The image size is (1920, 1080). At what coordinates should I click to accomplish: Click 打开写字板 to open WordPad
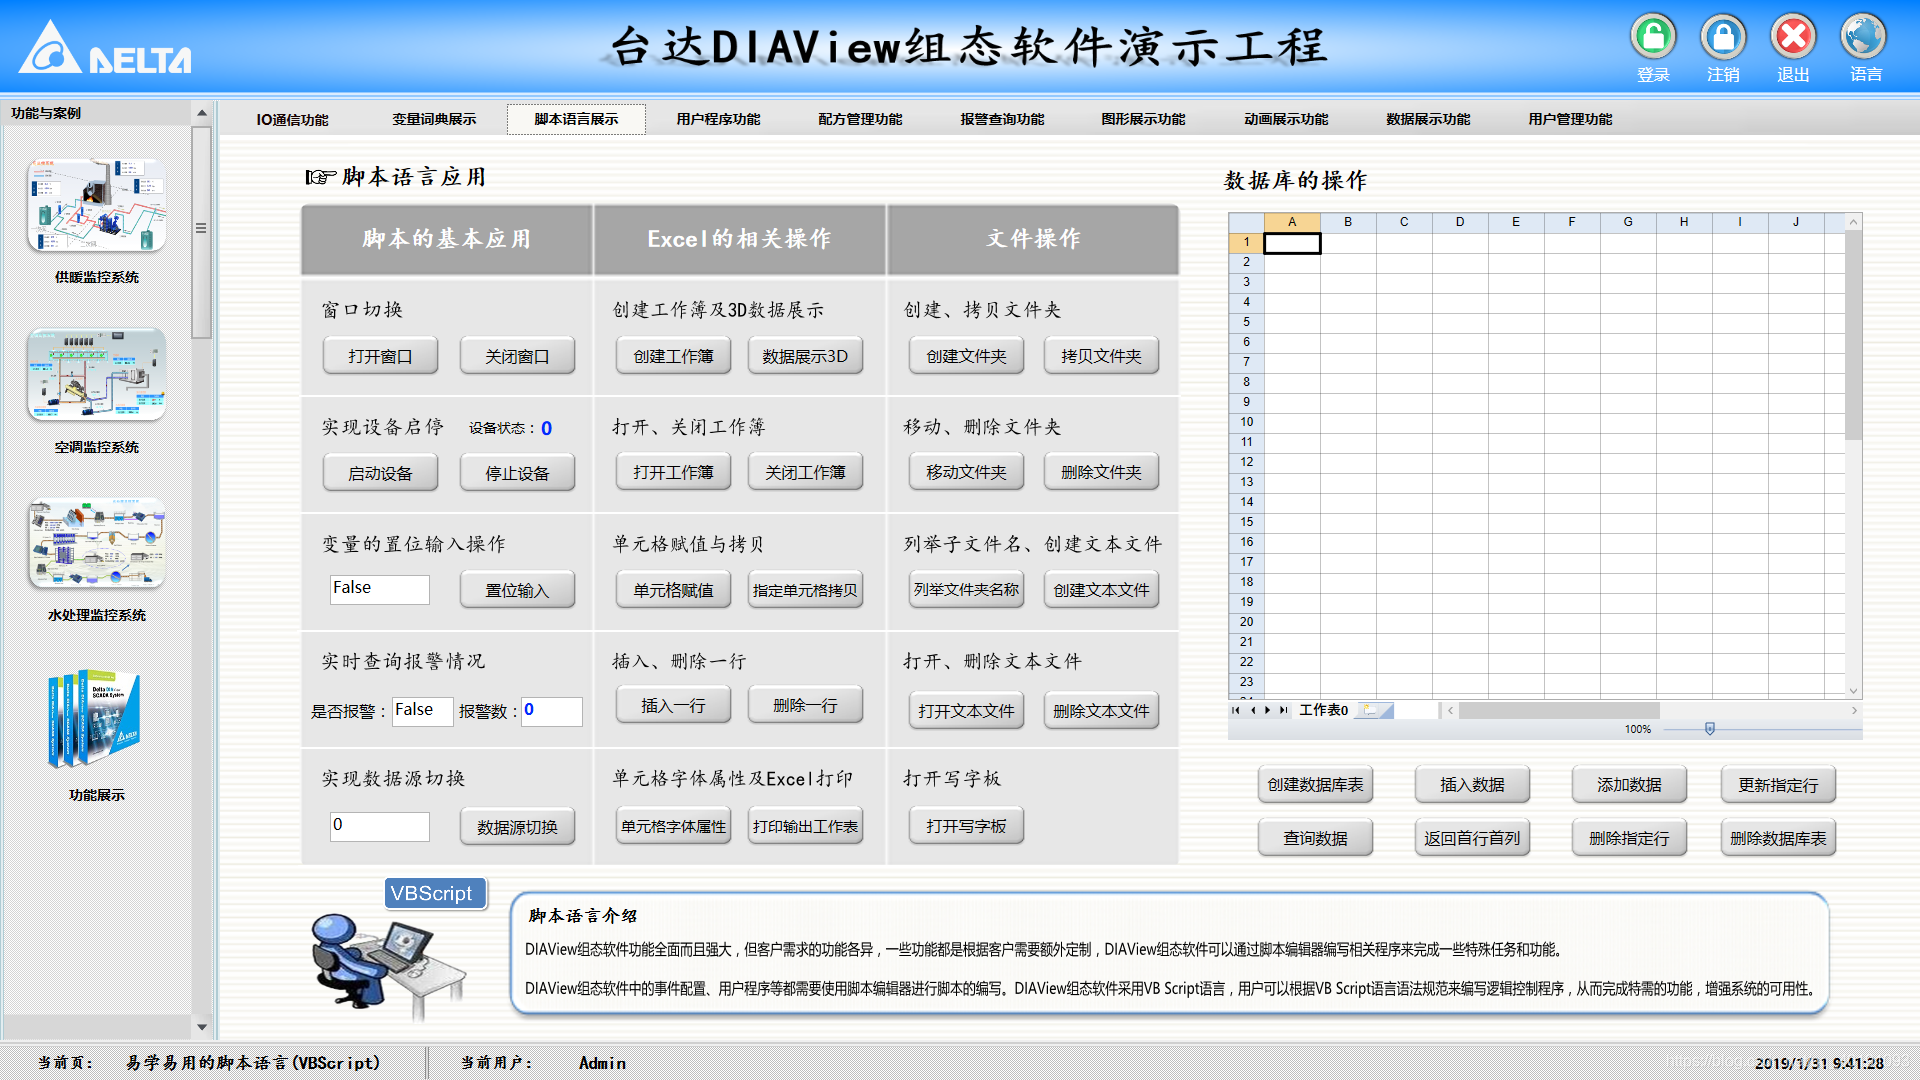(x=965, y=824)
